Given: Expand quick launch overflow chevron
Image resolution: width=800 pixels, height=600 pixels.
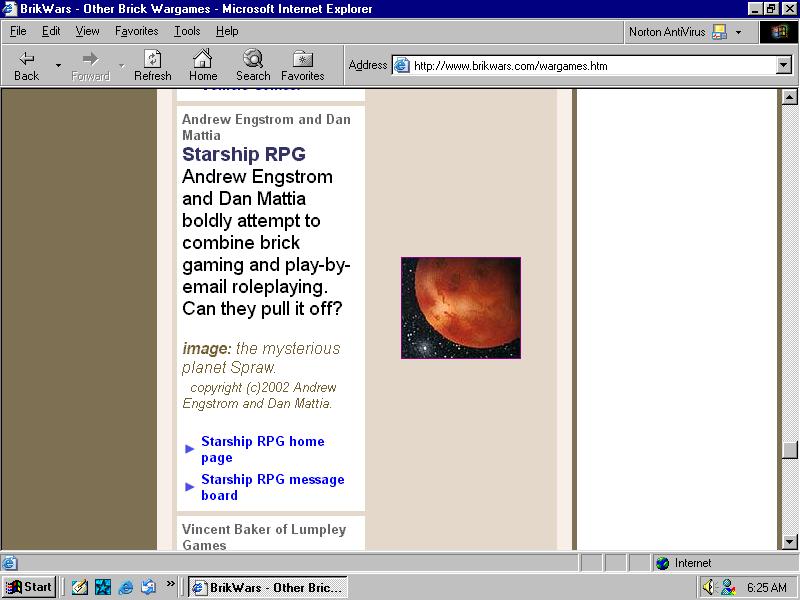Looking at the screenshot, I should tap(170, 583).
